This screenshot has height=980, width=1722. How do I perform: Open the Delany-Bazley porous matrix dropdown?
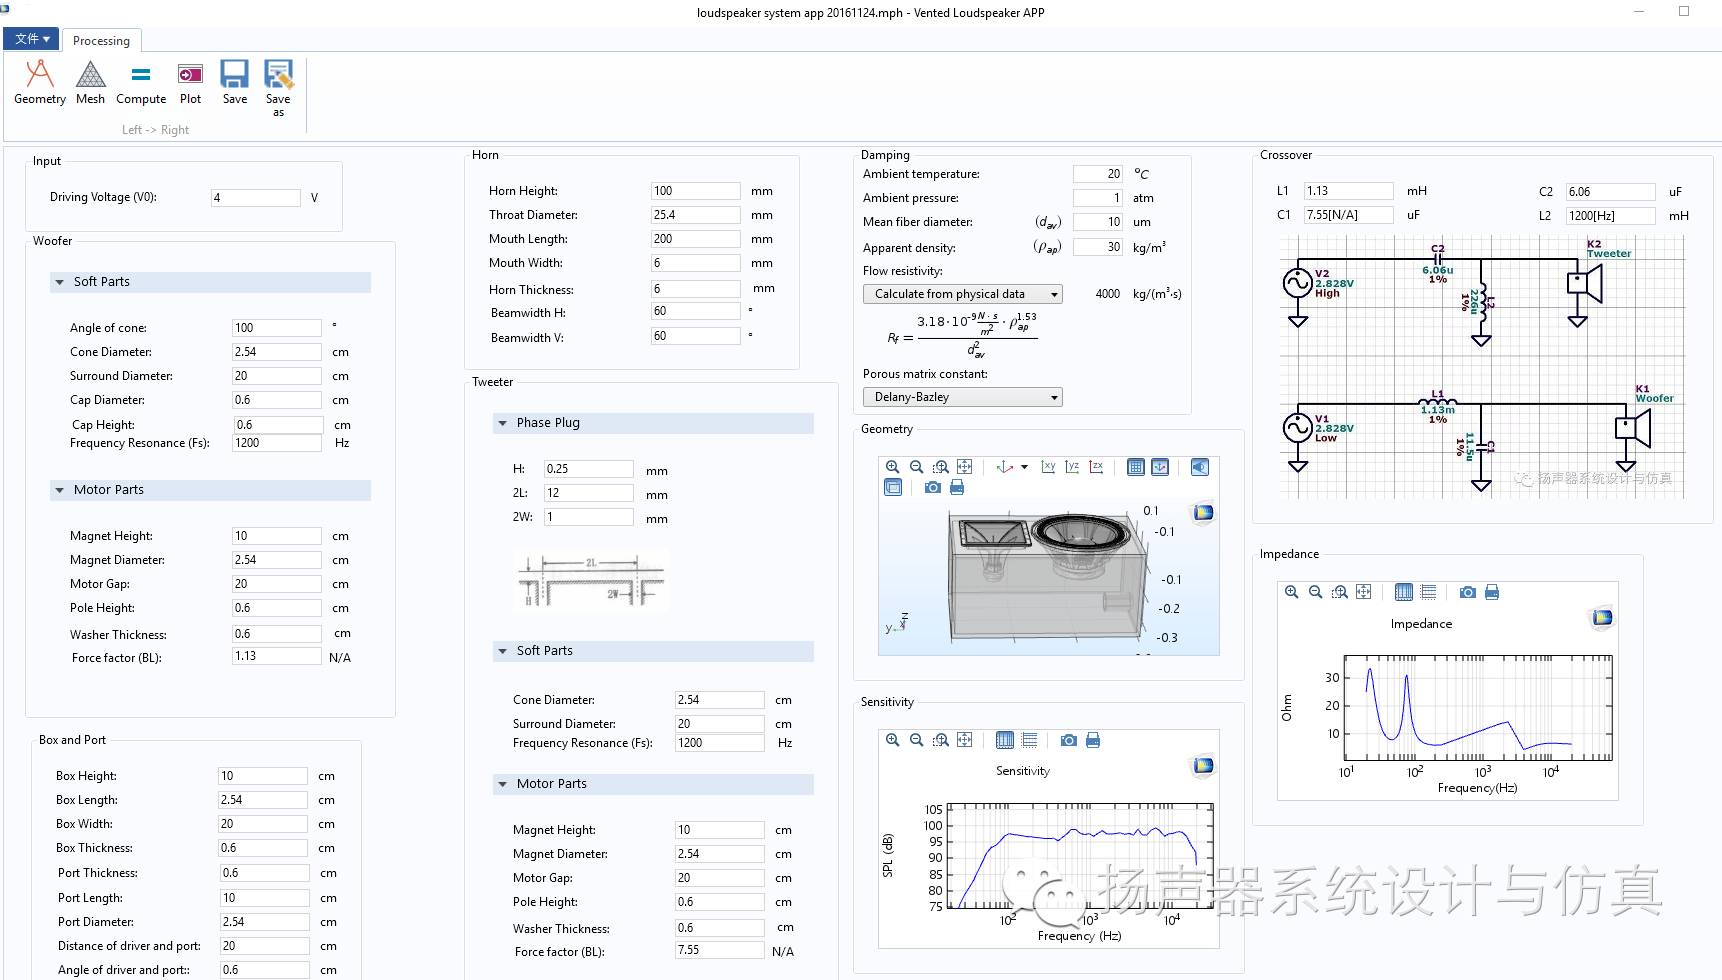[x=962, y=397]
